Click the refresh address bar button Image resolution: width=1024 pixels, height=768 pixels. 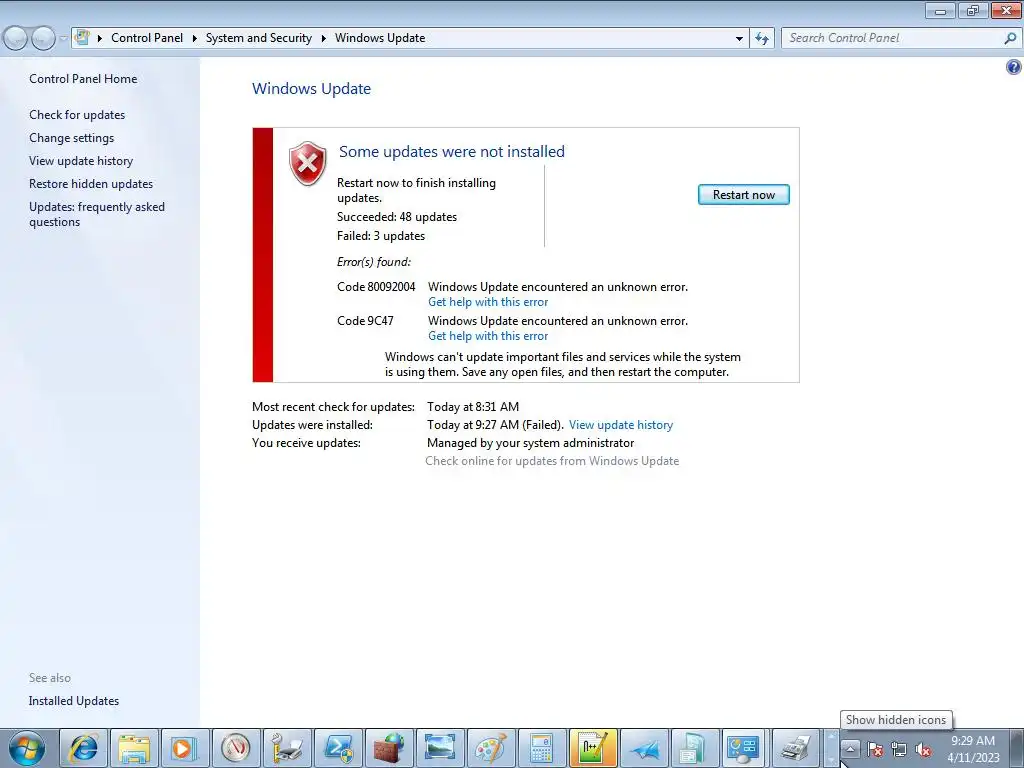[761, 38]
